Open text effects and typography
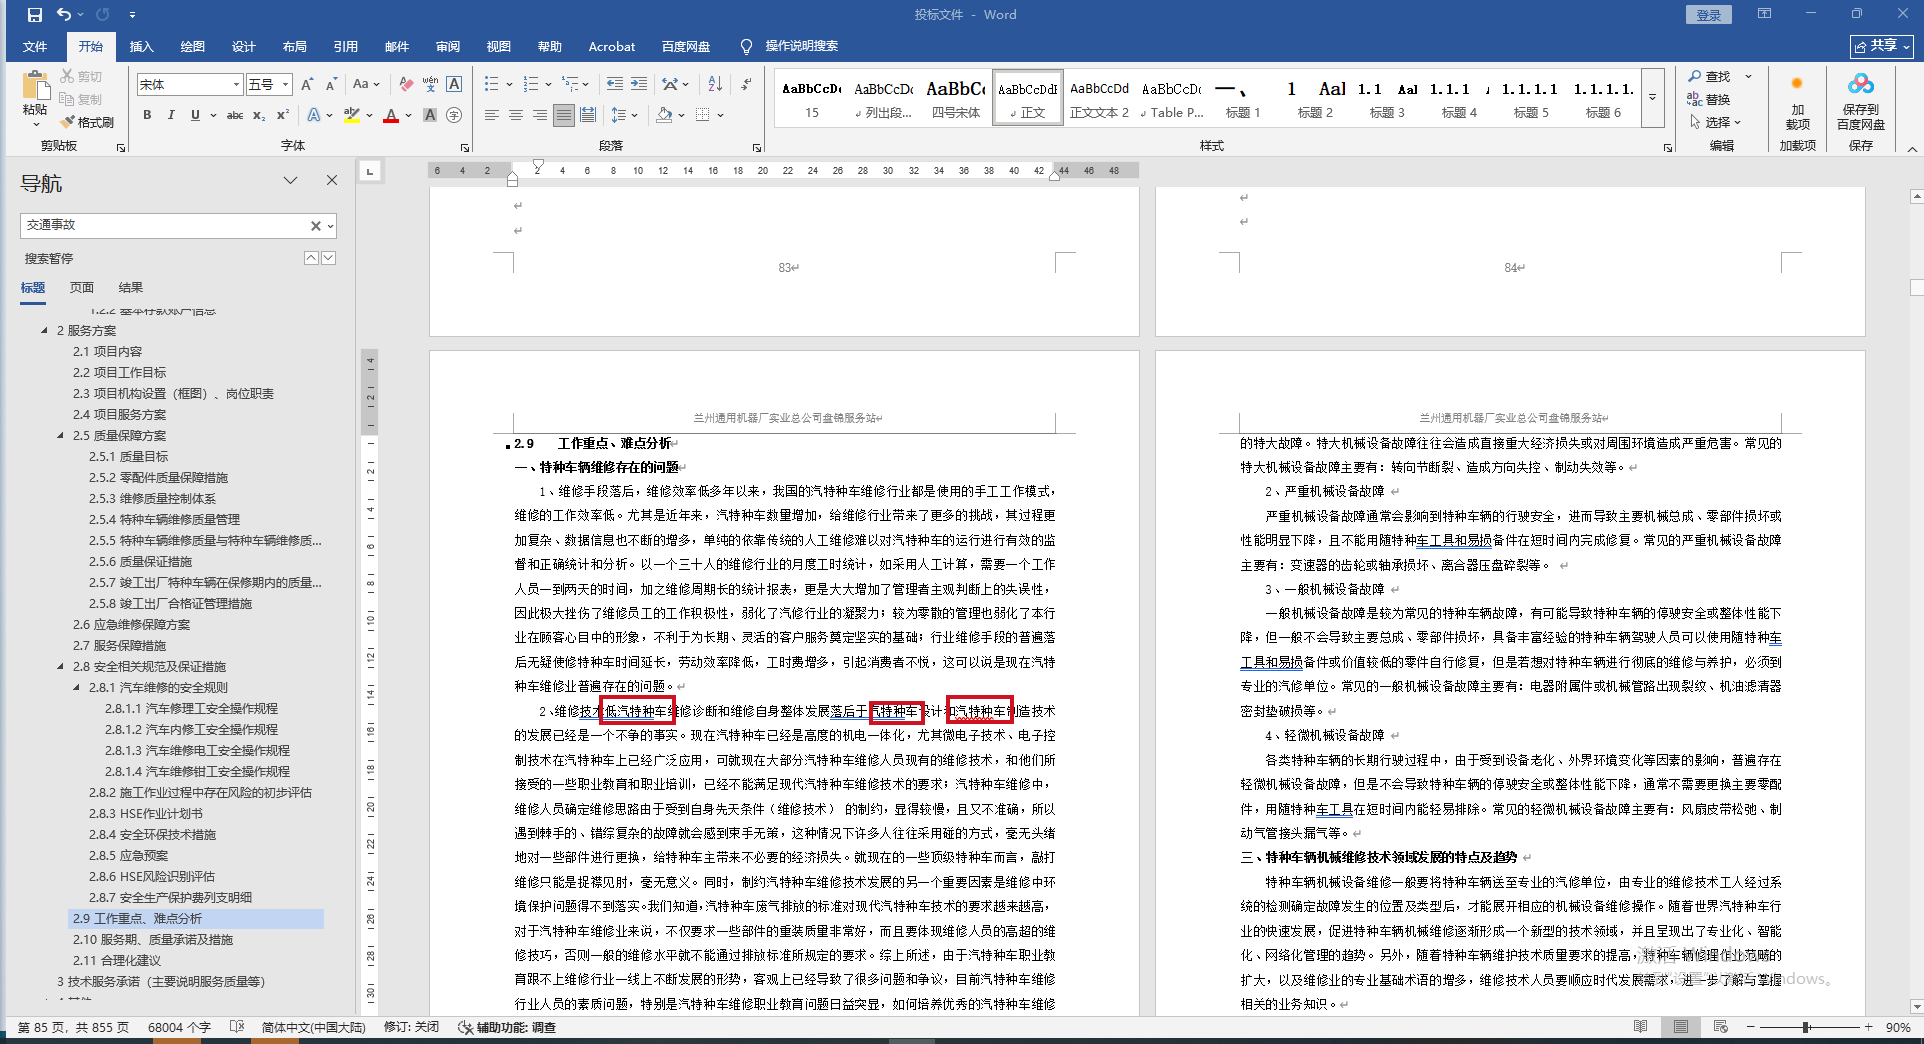The height and width of the screenshot is (1044, 1924). (x=314, y=115)
